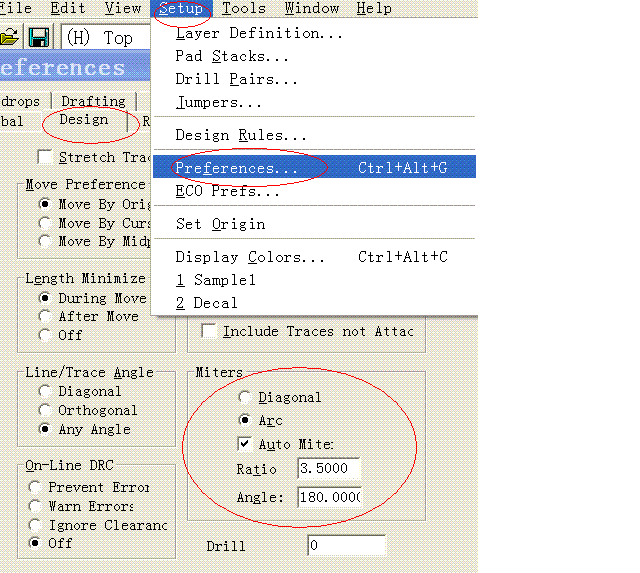
Task: Toggle Stretch Traces checkbox
Action: (44, 157)
